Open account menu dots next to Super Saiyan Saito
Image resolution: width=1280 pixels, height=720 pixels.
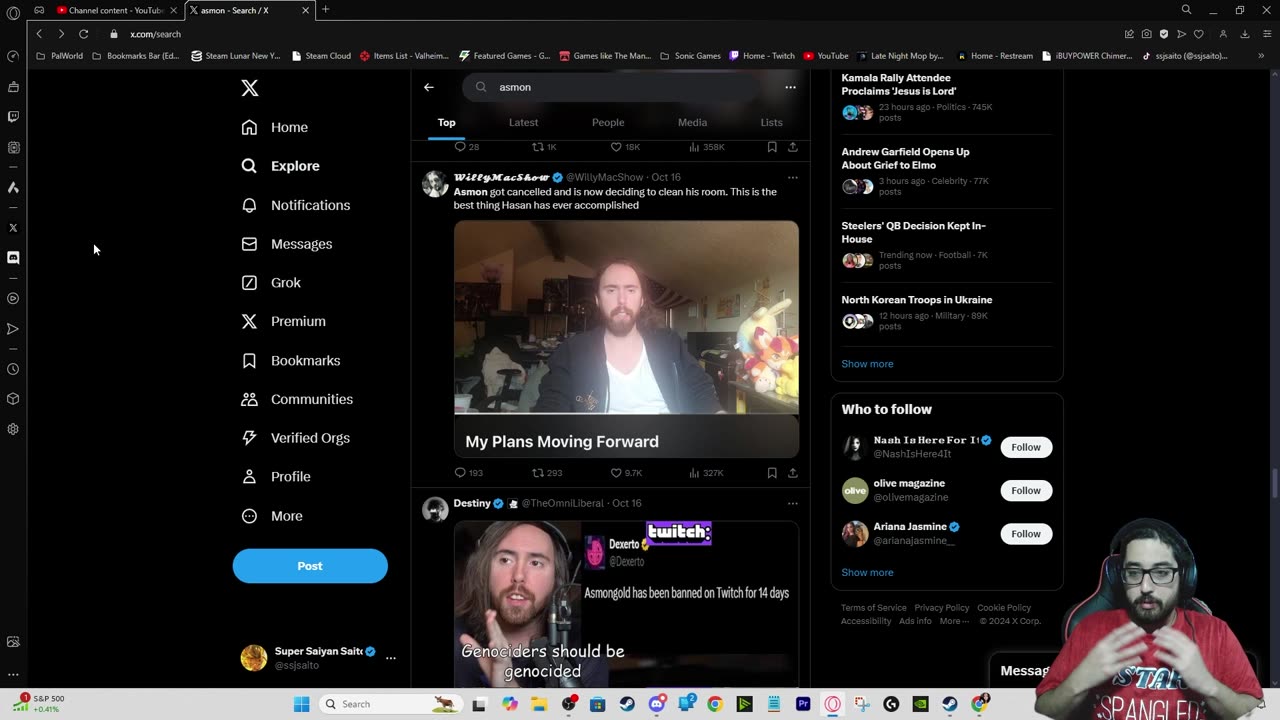click(391, 658)
